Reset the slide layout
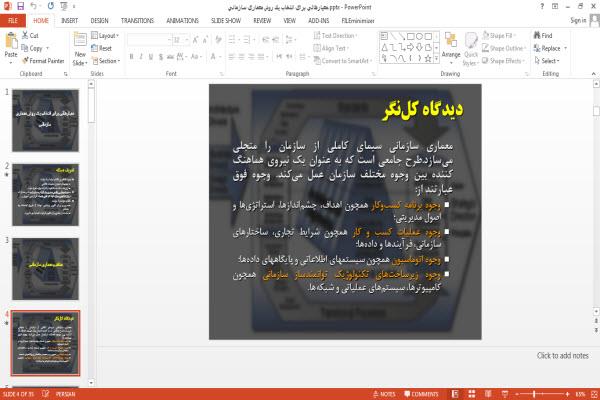The height and width of the screenshot is (400, 600). [102, 48]
